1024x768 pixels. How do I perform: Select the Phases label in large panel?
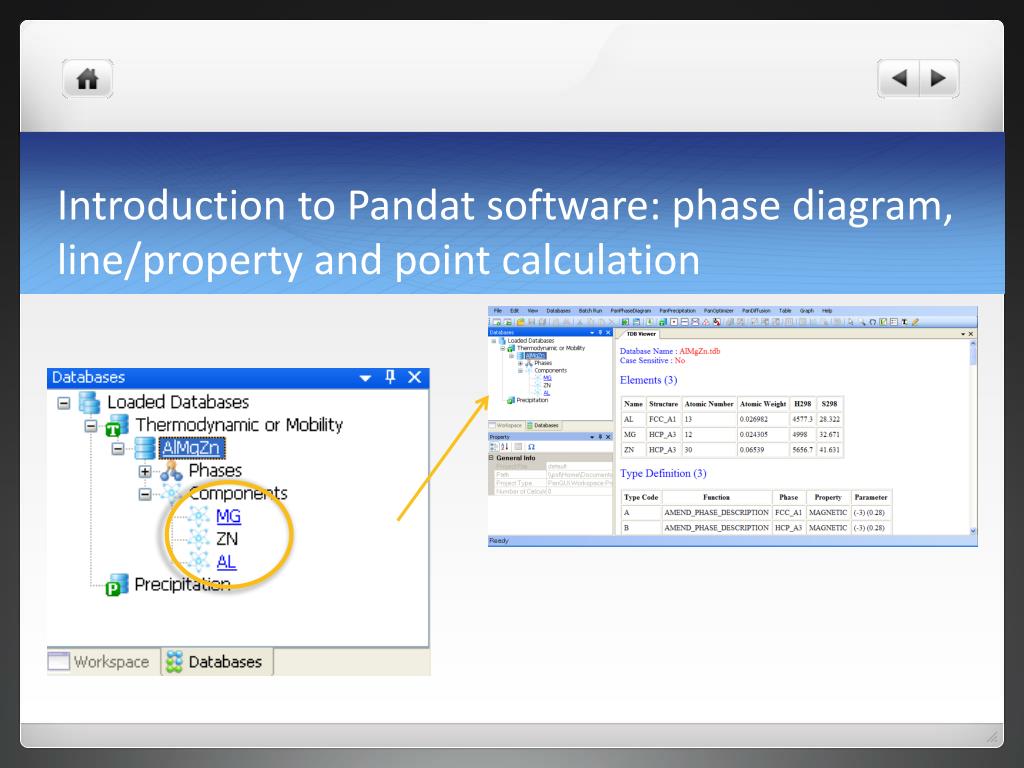pos(216,470)
